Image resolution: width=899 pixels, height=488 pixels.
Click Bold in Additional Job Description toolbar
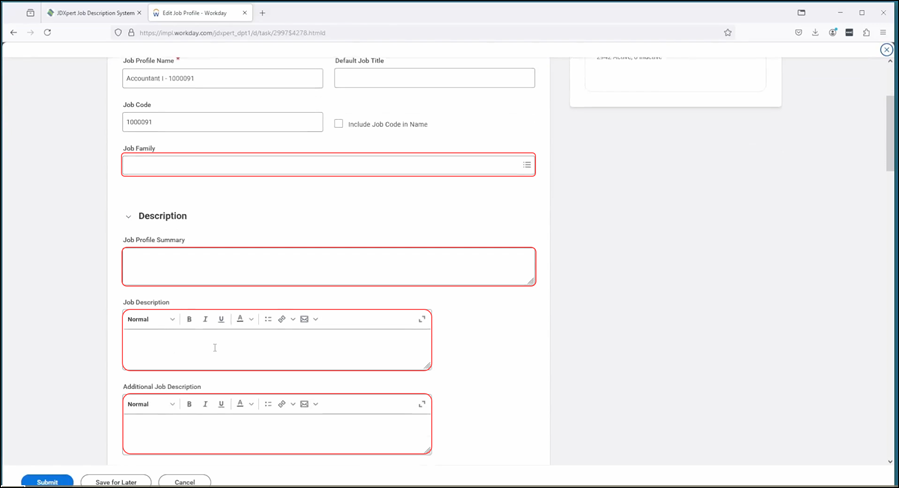189,405
